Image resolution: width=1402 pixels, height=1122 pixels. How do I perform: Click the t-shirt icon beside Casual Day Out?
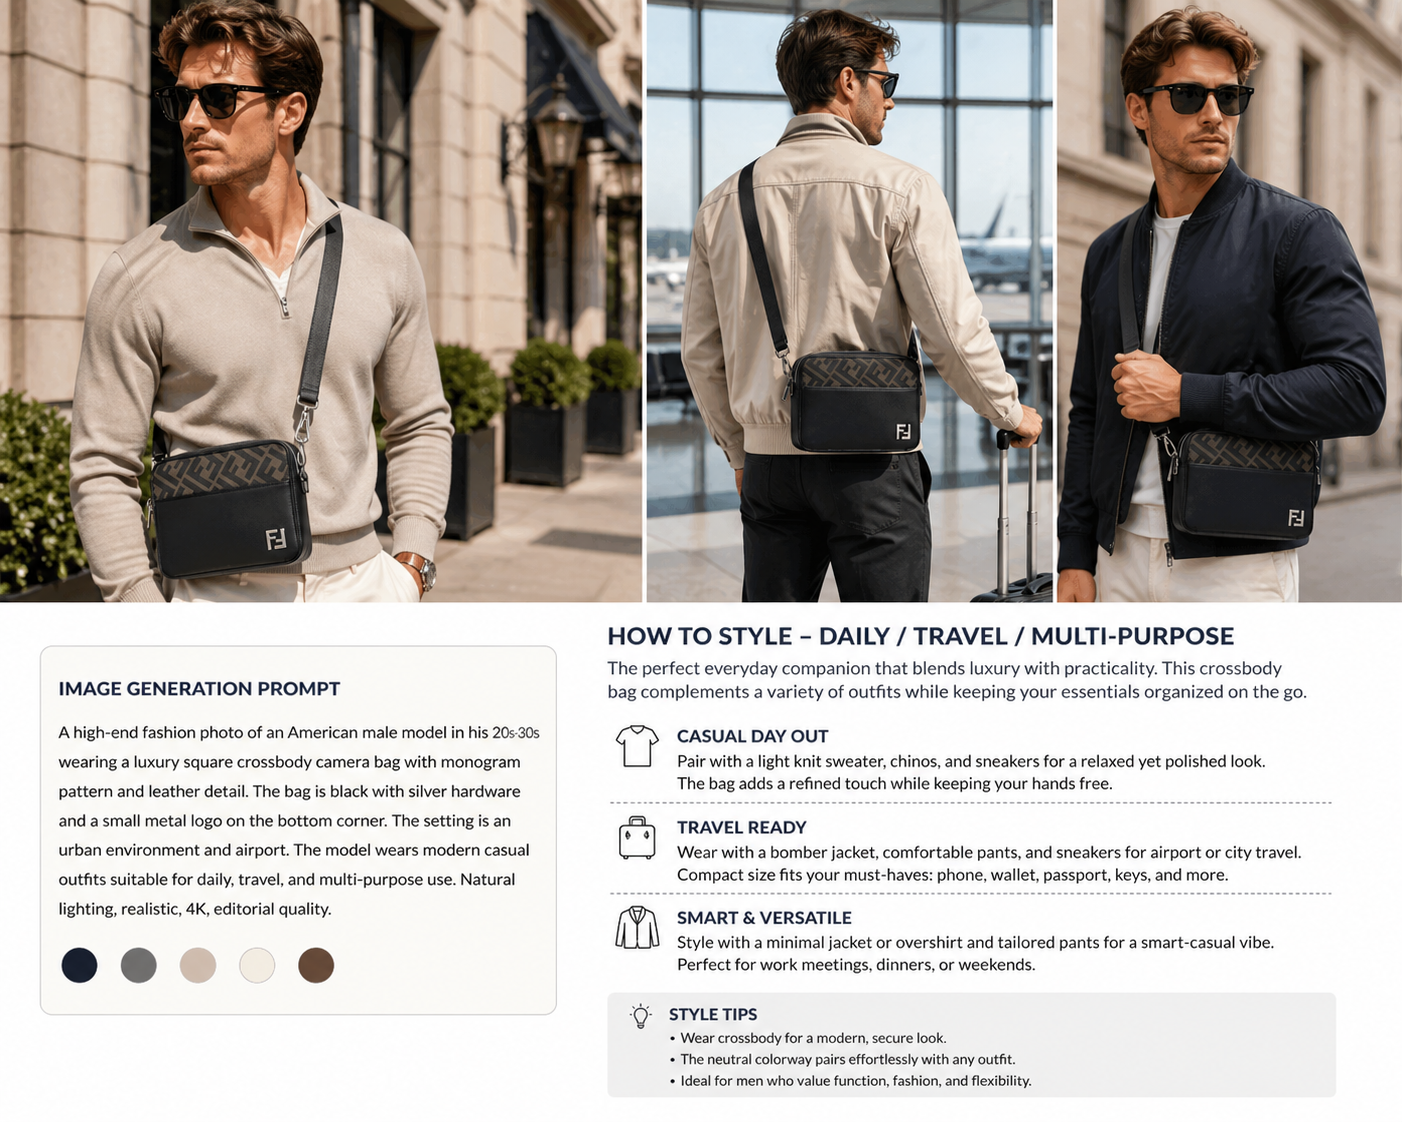click(637, 746)
